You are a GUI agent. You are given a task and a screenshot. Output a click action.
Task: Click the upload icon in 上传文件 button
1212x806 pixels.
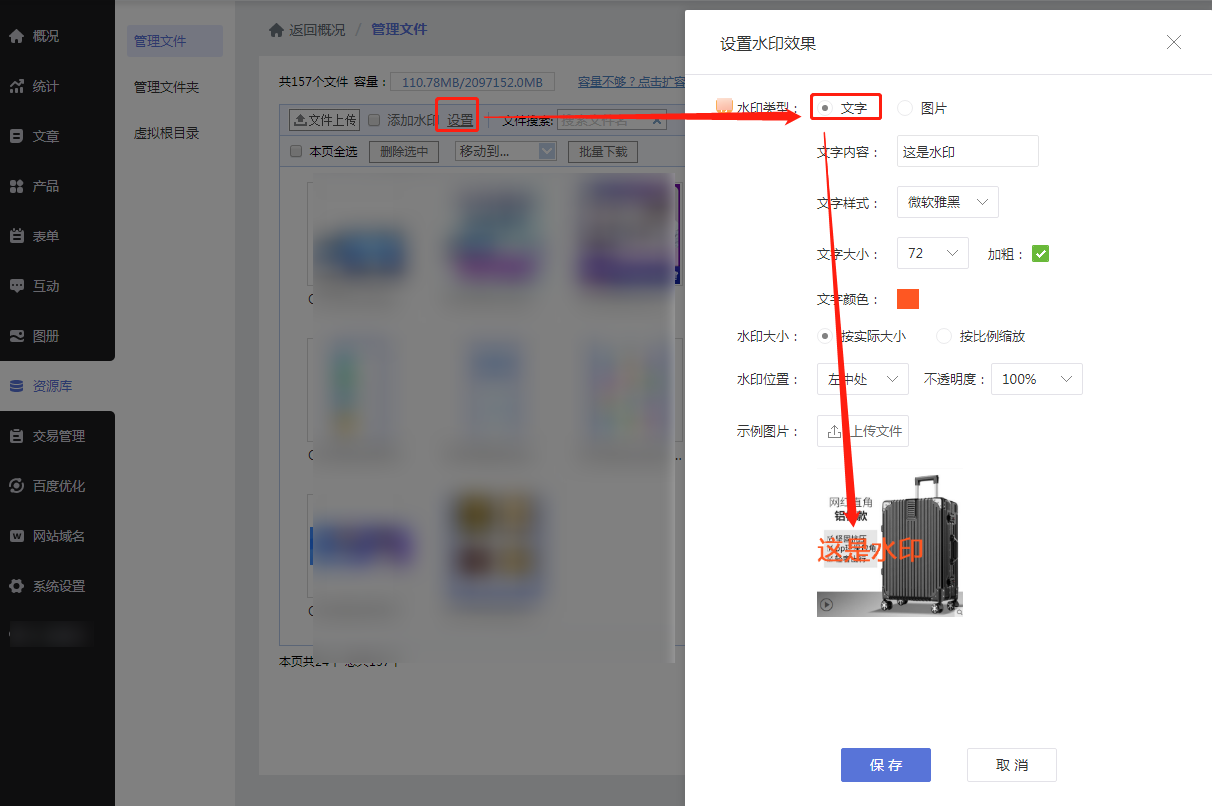[x=834, y=431]
